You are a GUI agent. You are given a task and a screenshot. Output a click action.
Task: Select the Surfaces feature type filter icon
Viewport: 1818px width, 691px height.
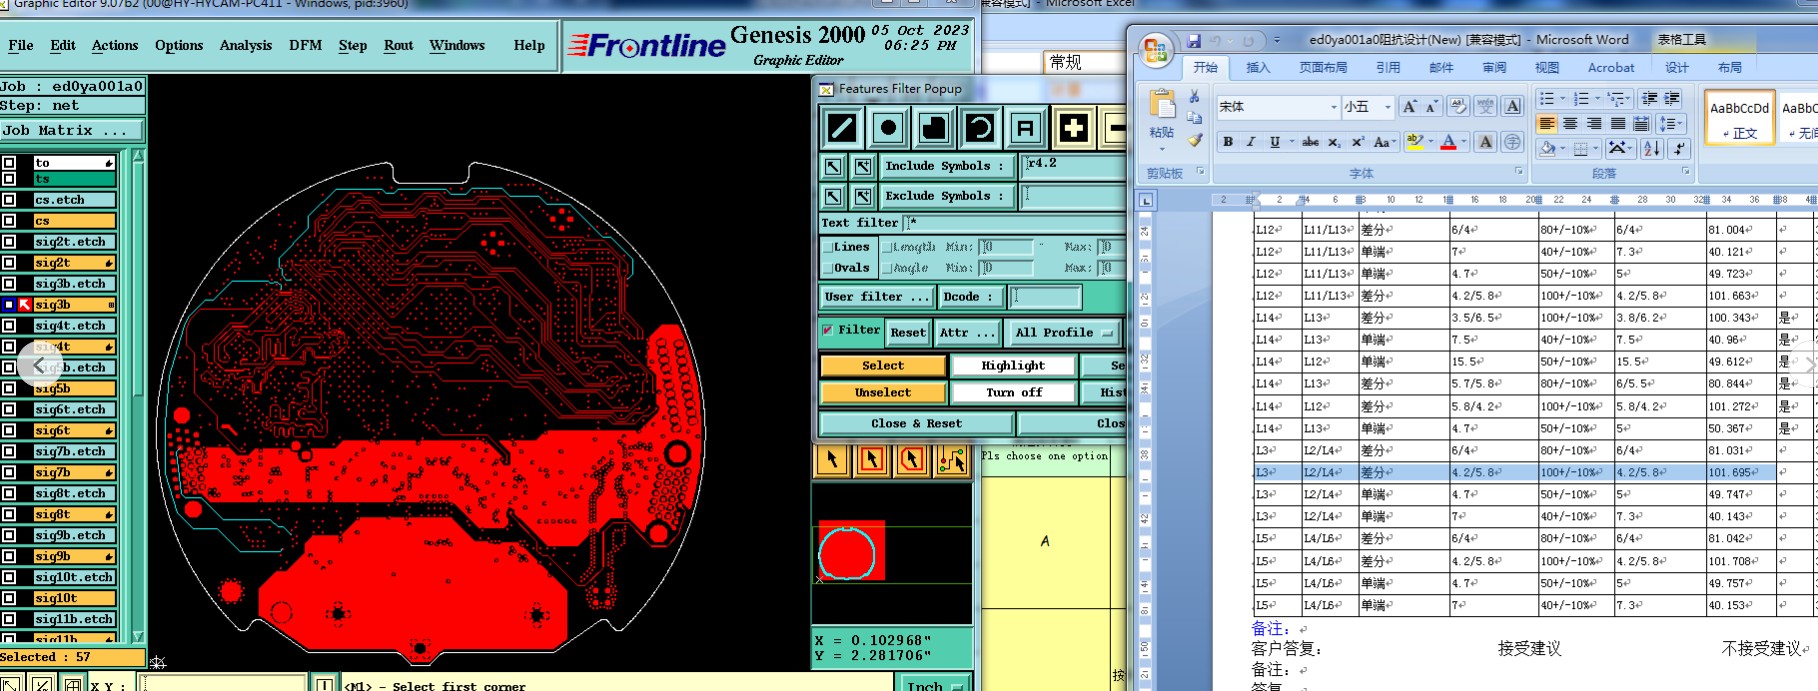pyautogui.click(x=934, y=128)
